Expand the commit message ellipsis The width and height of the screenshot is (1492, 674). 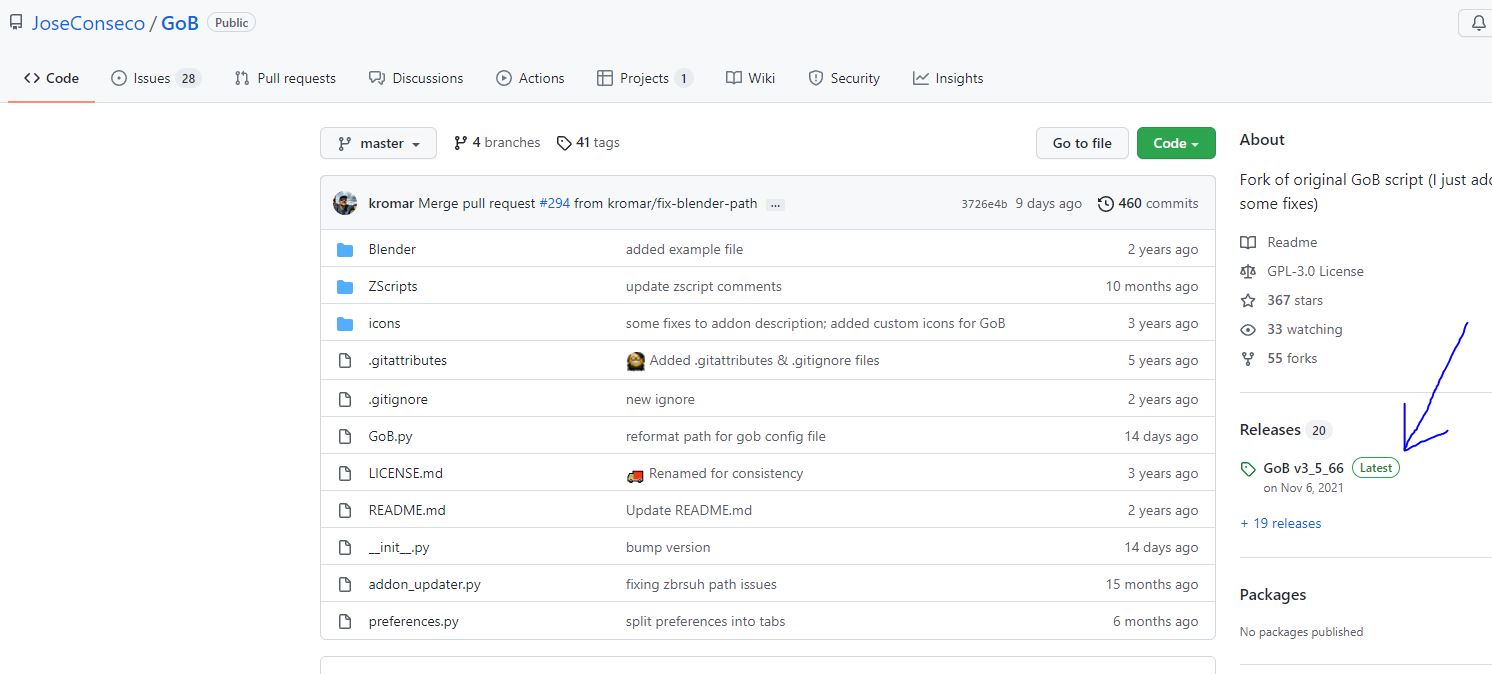click(774, 203)
